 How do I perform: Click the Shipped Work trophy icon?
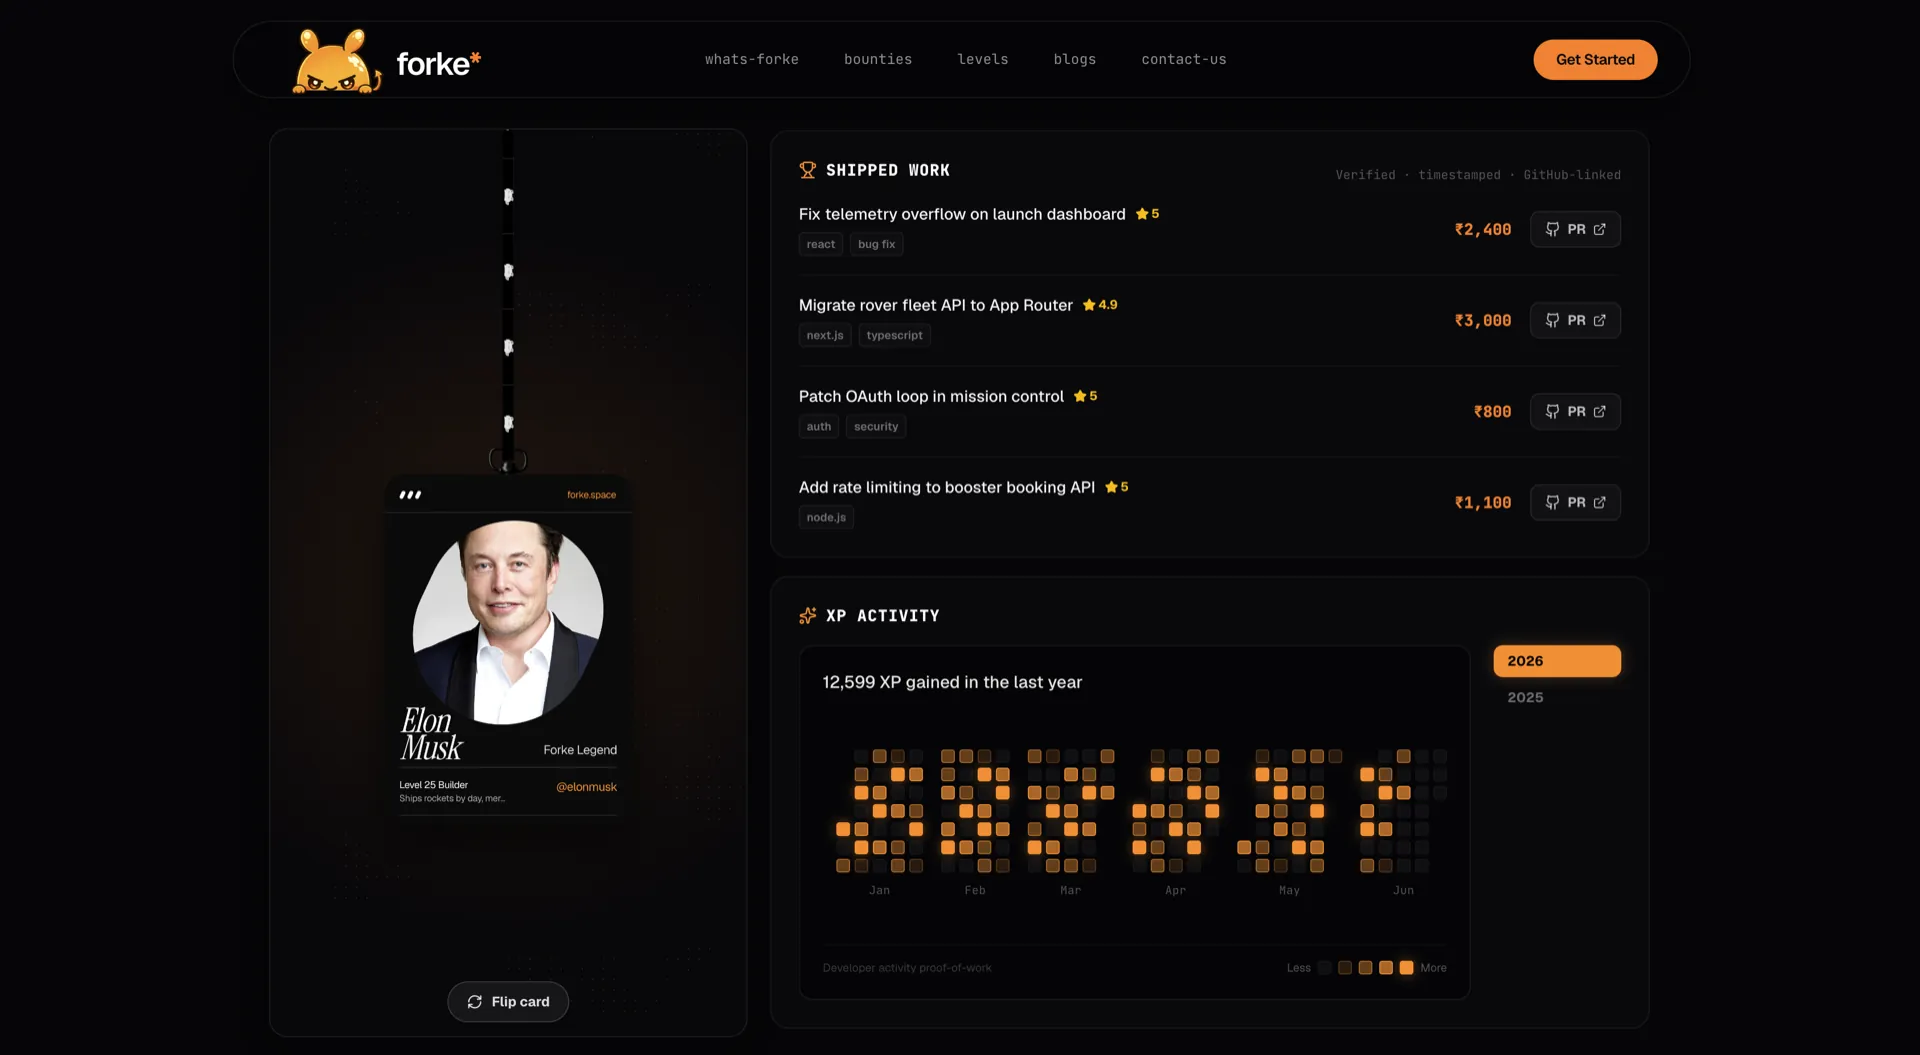click(x=807, y=170)
